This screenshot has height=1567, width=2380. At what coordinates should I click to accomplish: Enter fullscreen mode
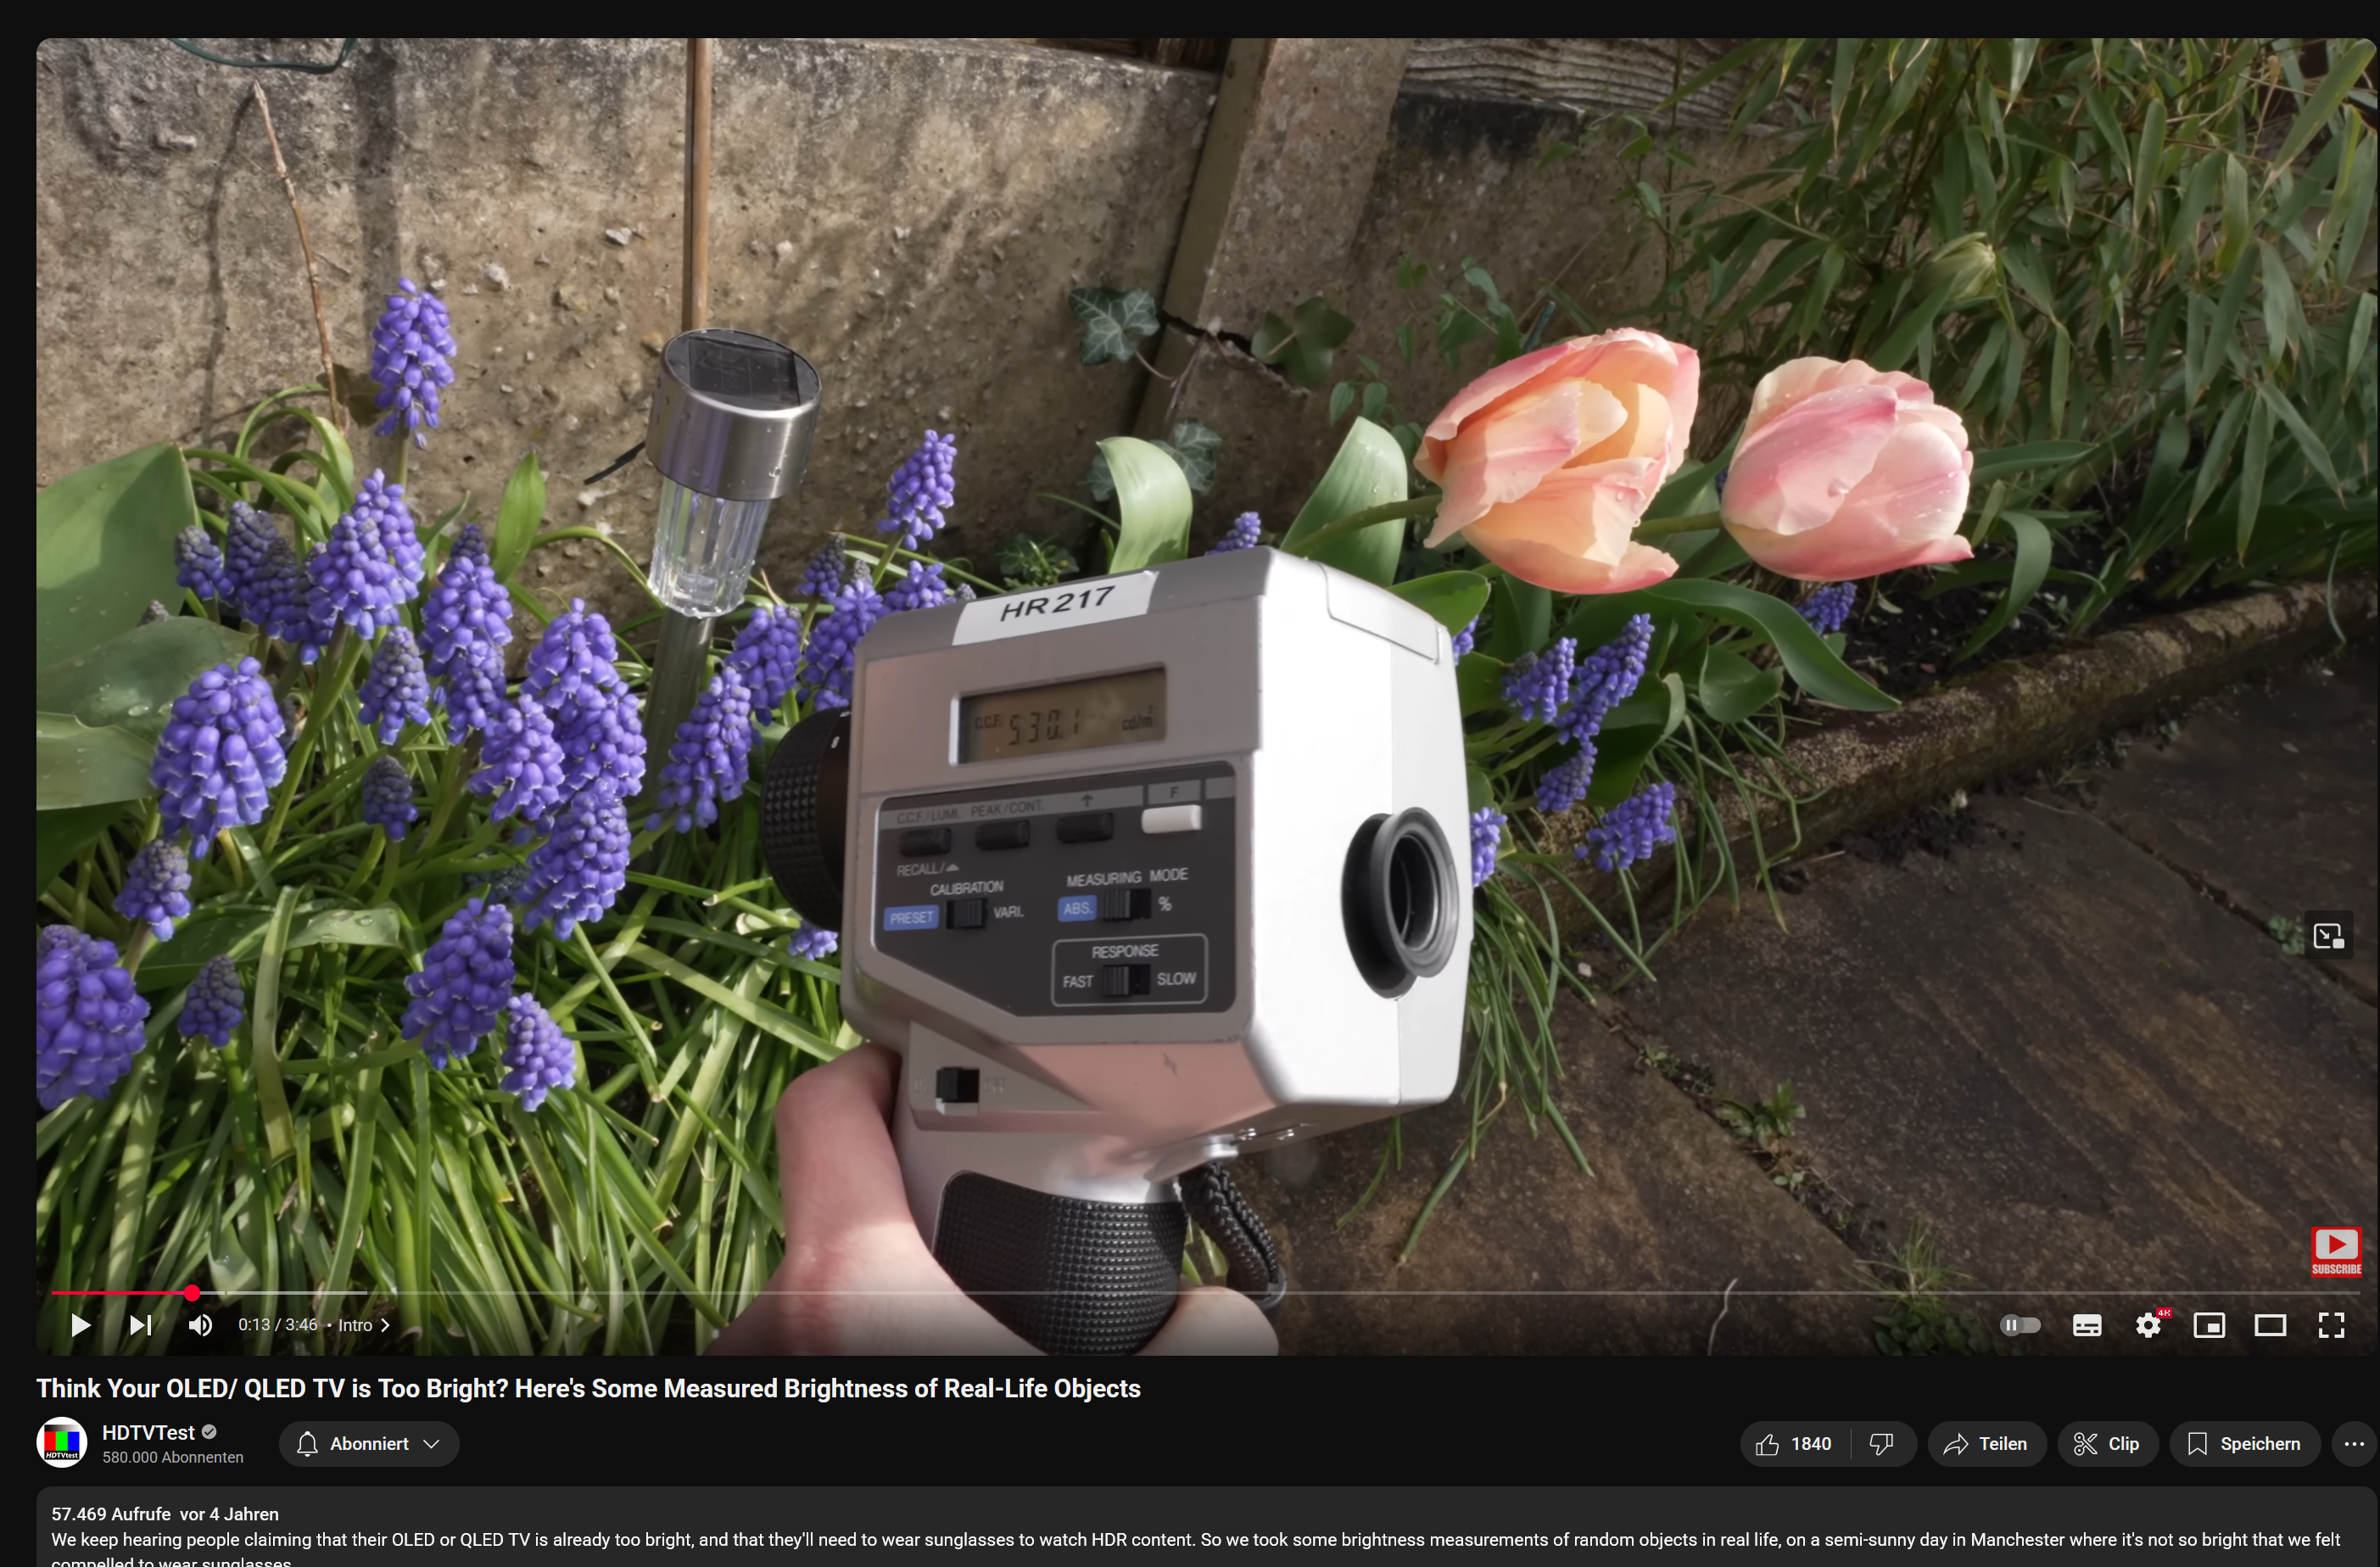pyautogui.click(x=2331, y=1325)
